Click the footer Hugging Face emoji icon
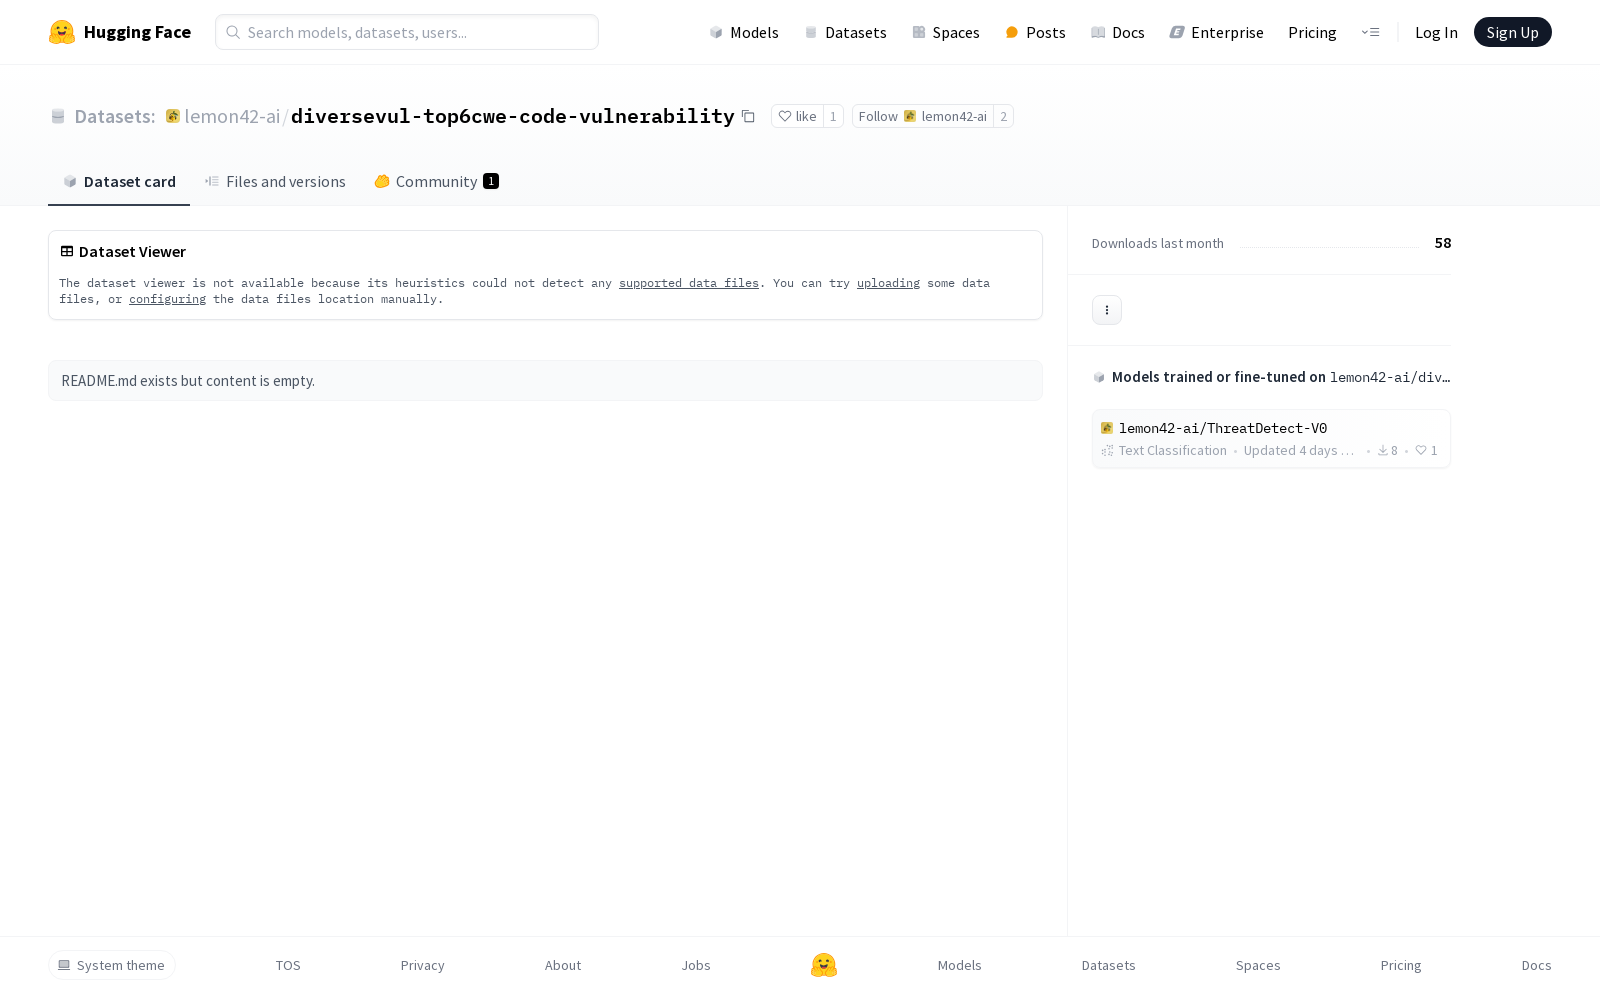Image resolution: width=1600 pixels, height=1000 pixels. (x=824, y=965)
